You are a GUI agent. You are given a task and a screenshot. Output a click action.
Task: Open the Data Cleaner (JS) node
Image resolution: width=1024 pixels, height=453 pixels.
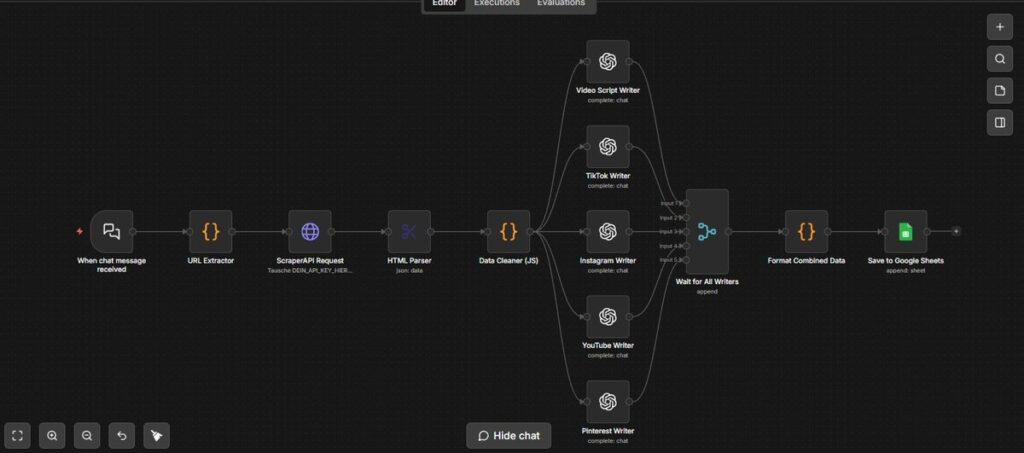click(x=509, y=231)
